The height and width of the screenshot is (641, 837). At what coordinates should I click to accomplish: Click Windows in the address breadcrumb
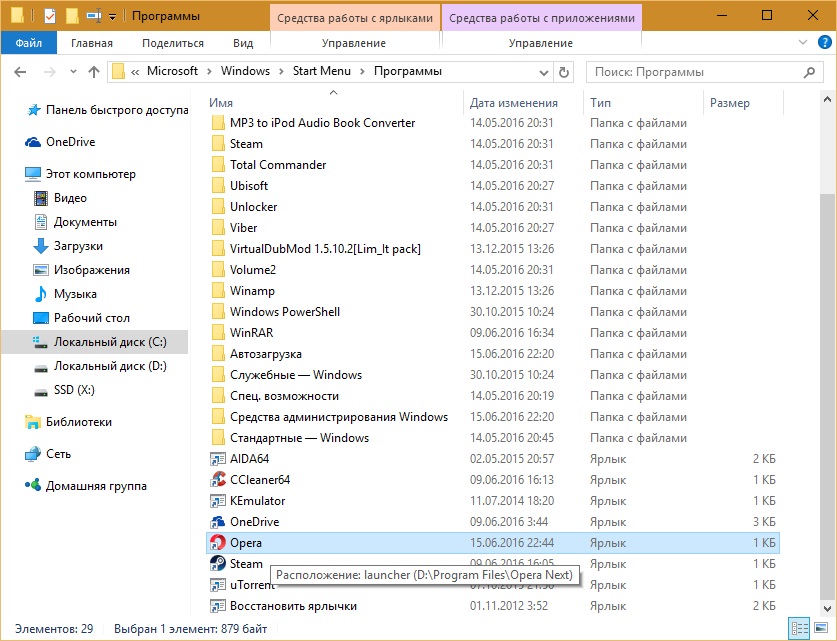(x=246, y=71)
